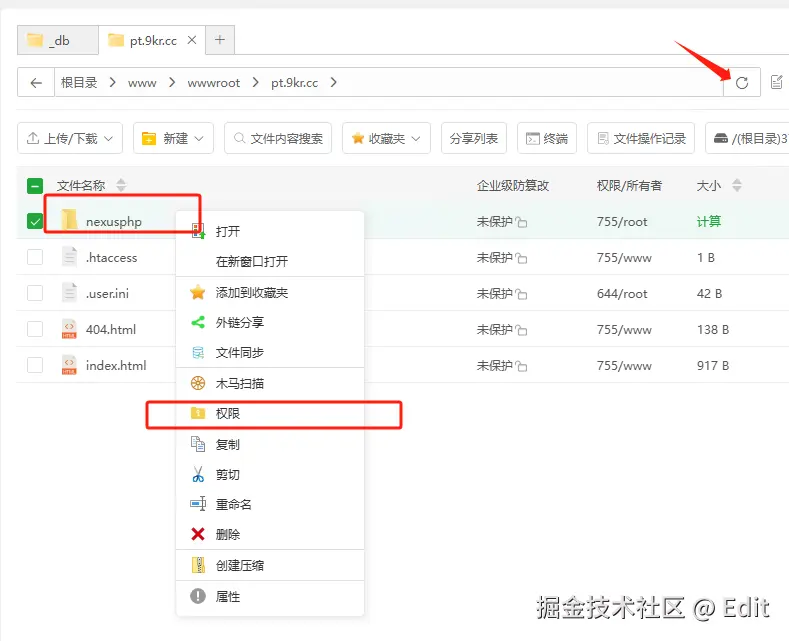Click the refresh directory icon

tap(742, 83)
